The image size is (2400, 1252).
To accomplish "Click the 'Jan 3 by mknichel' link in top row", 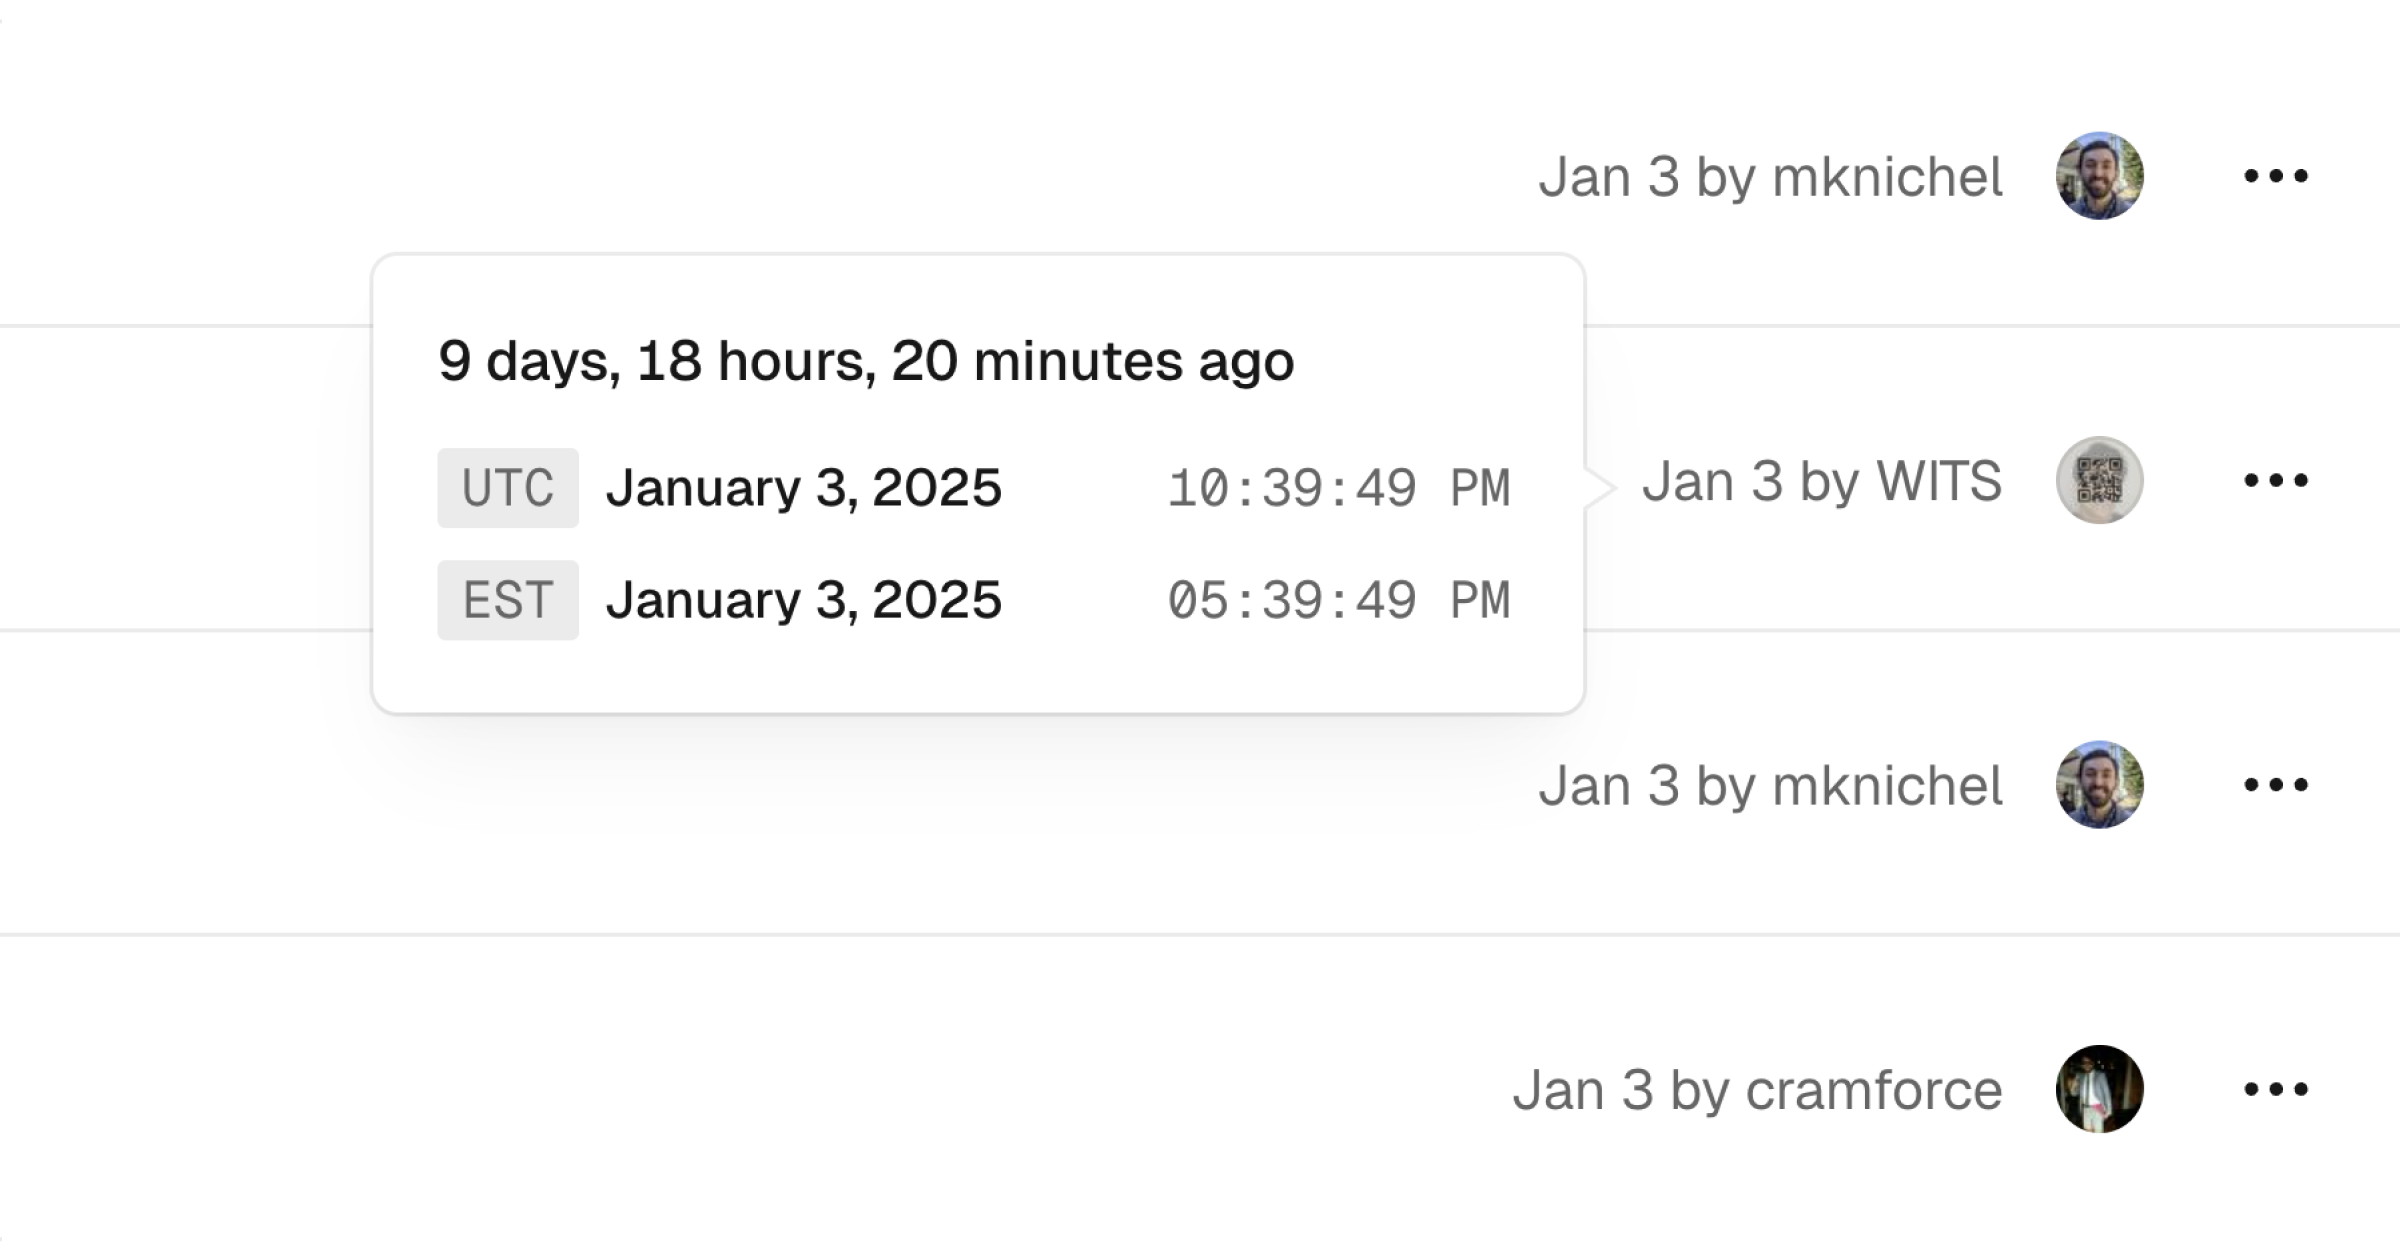I will [1772, 175].
